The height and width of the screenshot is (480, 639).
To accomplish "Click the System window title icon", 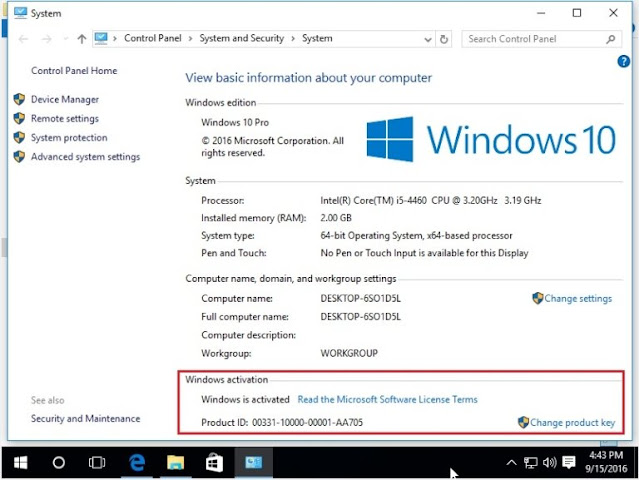I will click(x=20, y=13).
